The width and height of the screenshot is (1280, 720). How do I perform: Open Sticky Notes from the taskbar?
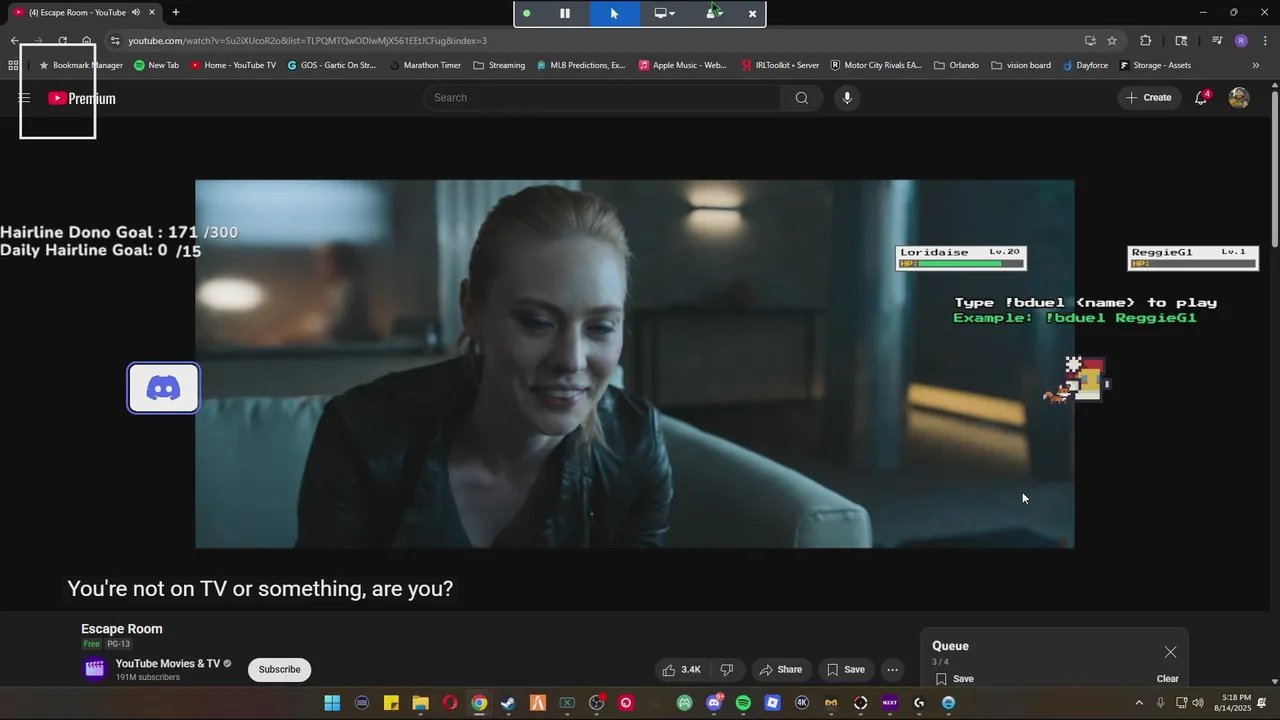[391, 703]
